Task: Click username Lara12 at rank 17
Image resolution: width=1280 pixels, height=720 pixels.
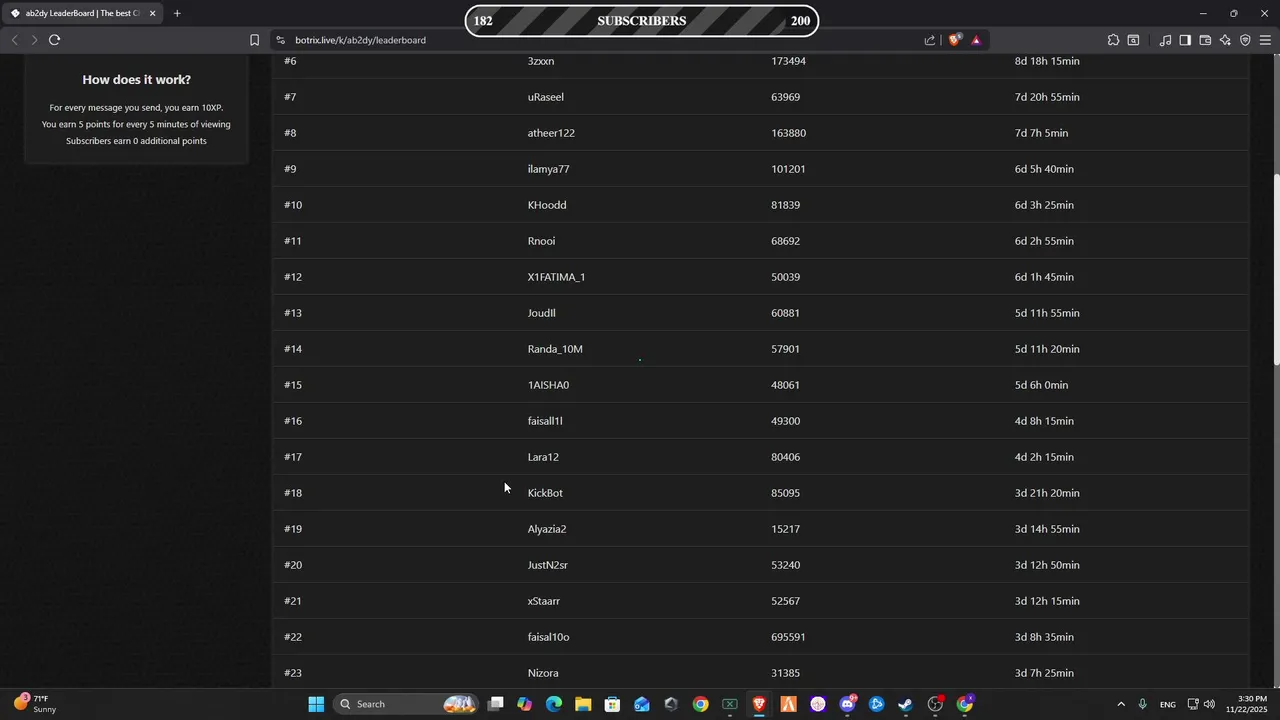Action: coord(543,457)
